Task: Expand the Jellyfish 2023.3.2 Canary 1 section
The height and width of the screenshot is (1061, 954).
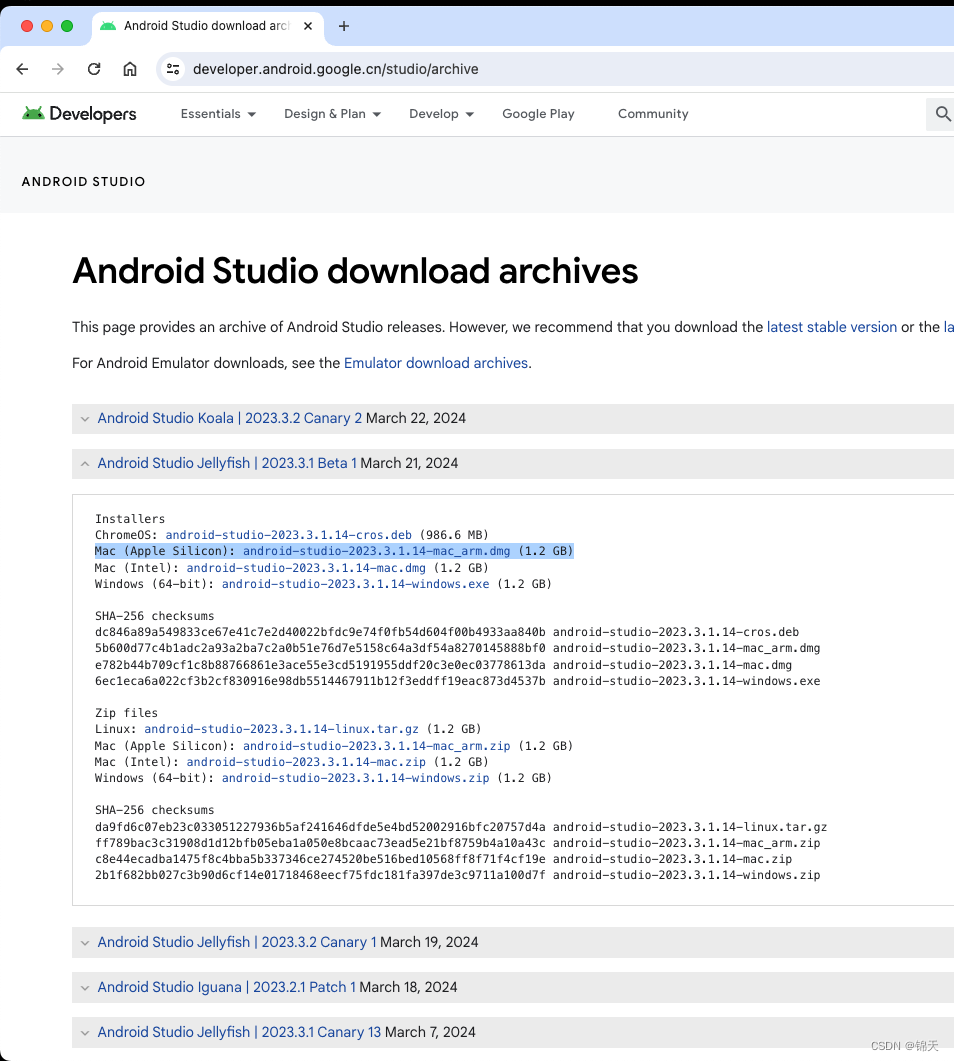Action: [x=85, y=943]
